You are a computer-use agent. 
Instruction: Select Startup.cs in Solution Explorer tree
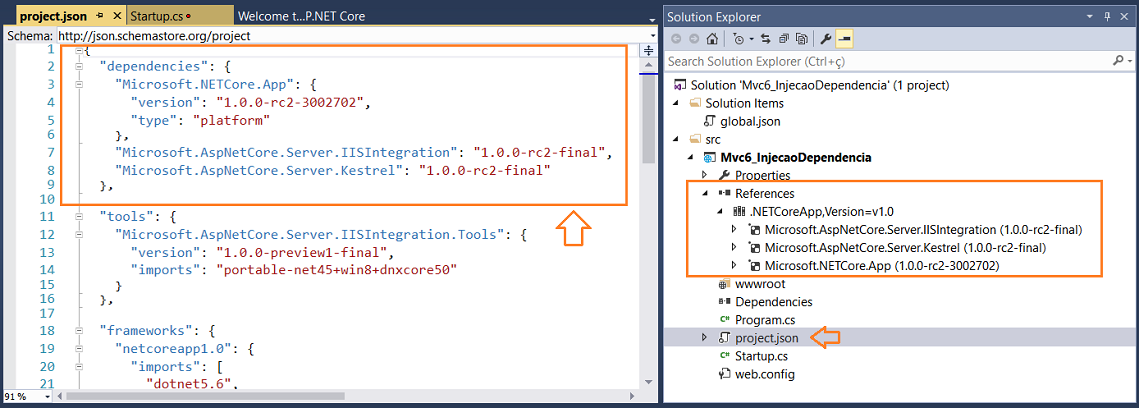(761, 356)
